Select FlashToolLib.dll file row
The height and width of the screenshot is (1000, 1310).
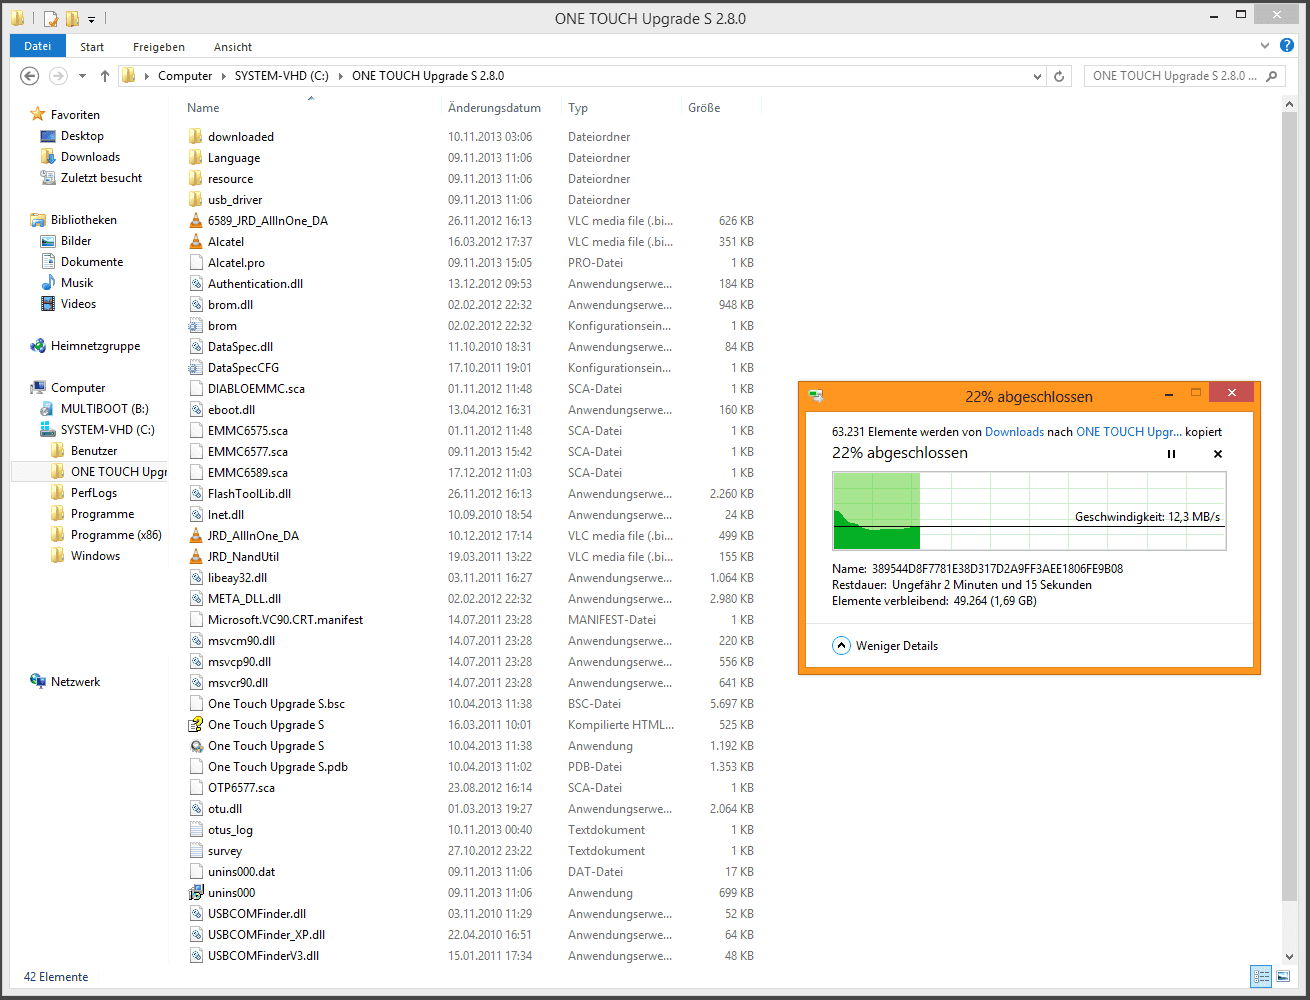pyautogui.click(x=471, y=494)
